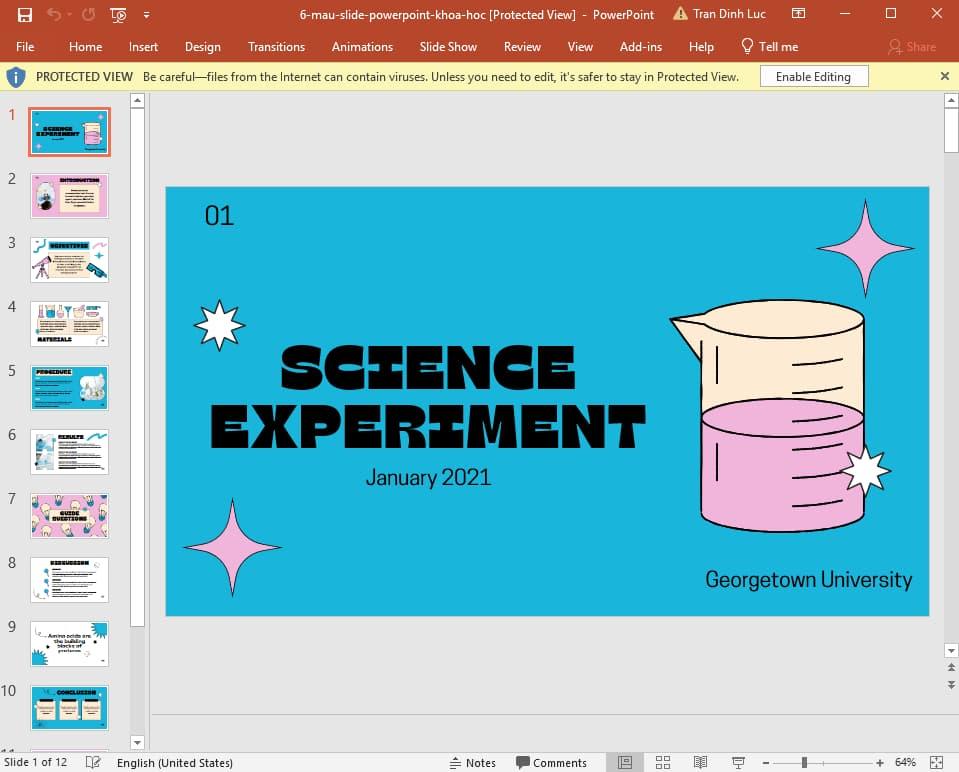Toggle the Comments pane
959x772 pixels.
[x=551, y=762]
